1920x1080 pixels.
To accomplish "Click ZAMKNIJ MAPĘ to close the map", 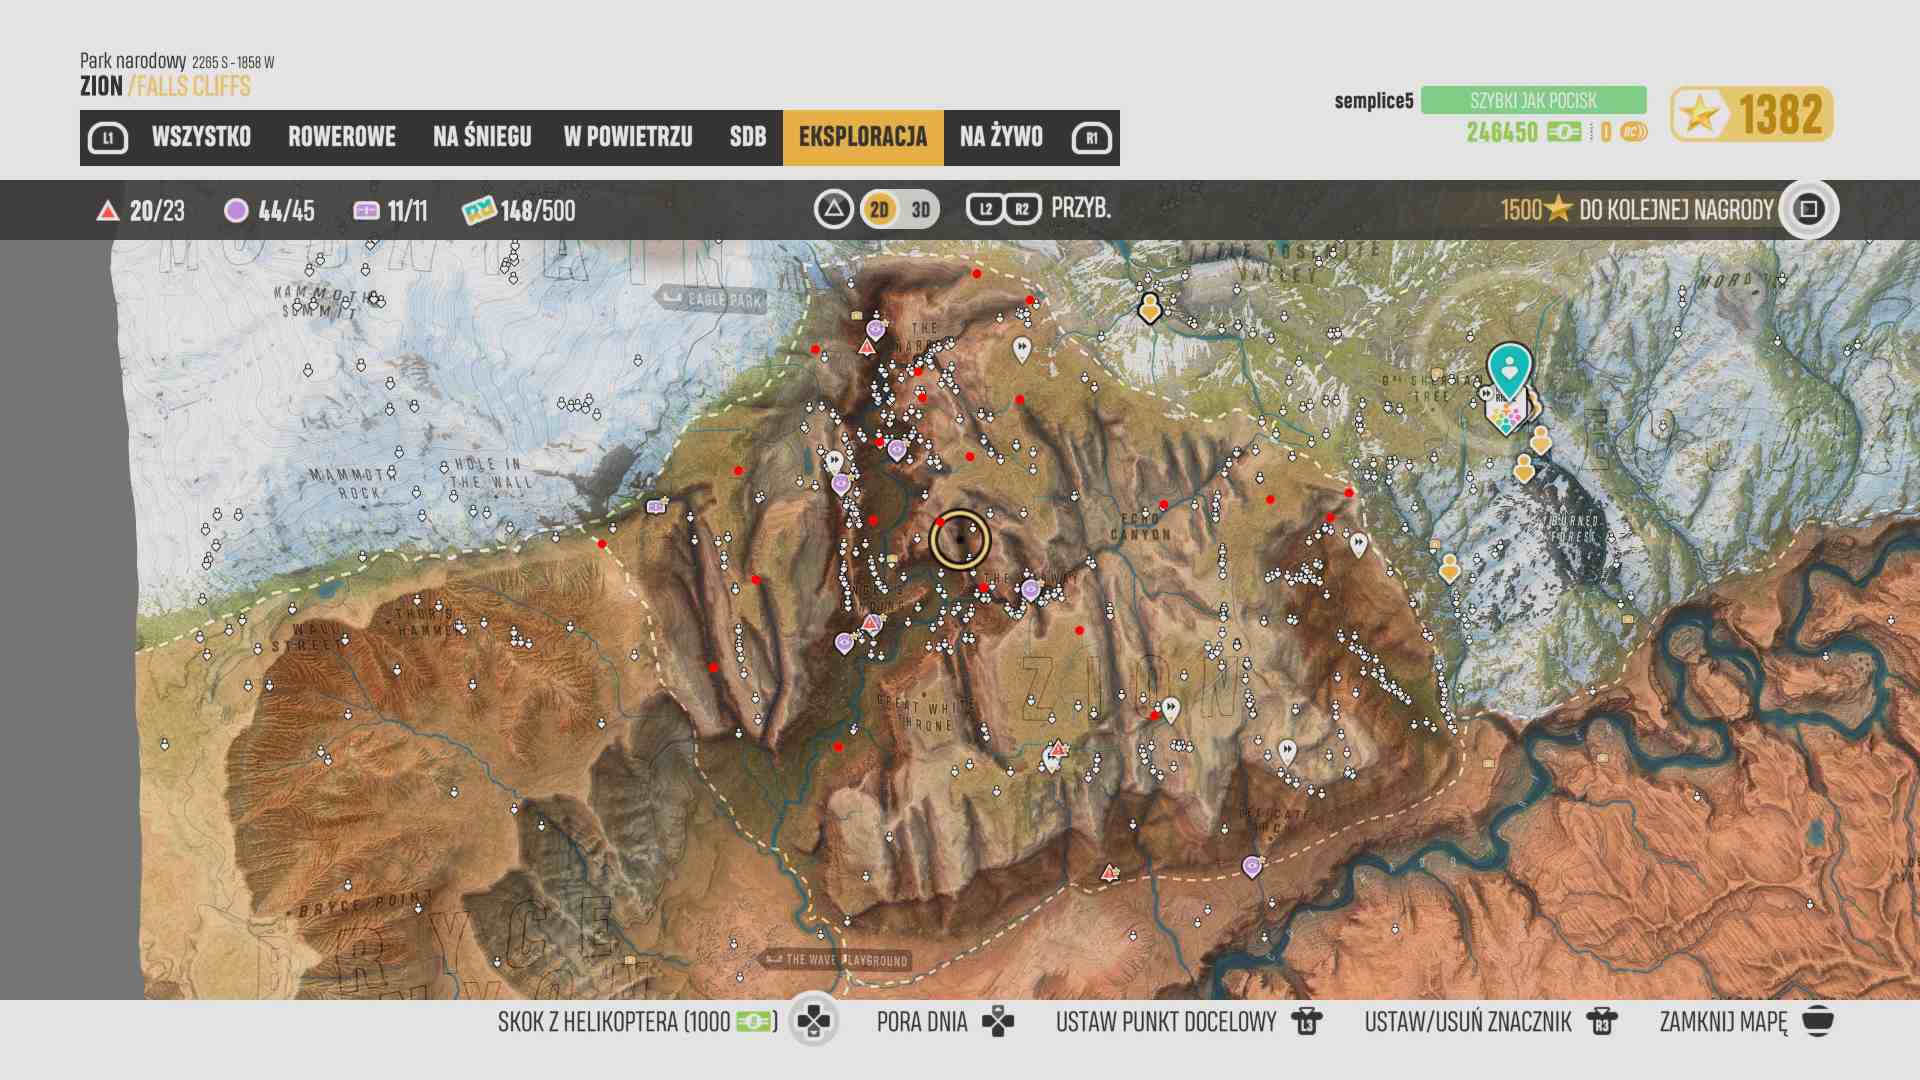I will pyautogui.click(x=1723, y=1022).
